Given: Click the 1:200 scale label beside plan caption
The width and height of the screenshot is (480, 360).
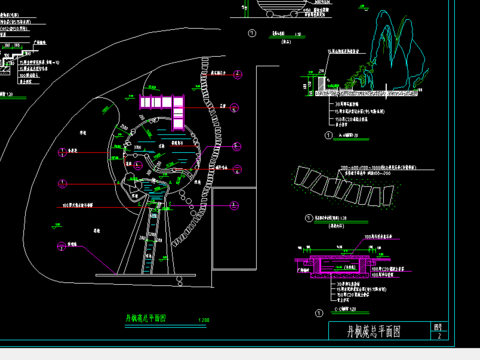Looking at the screenshot, I should click(x=204, y=320).
